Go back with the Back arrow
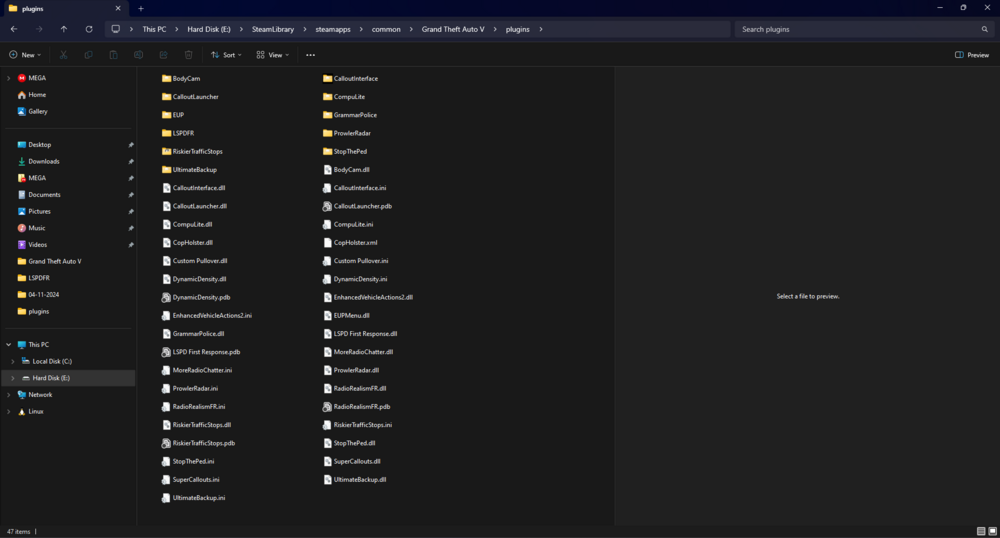 coord(14,29)
